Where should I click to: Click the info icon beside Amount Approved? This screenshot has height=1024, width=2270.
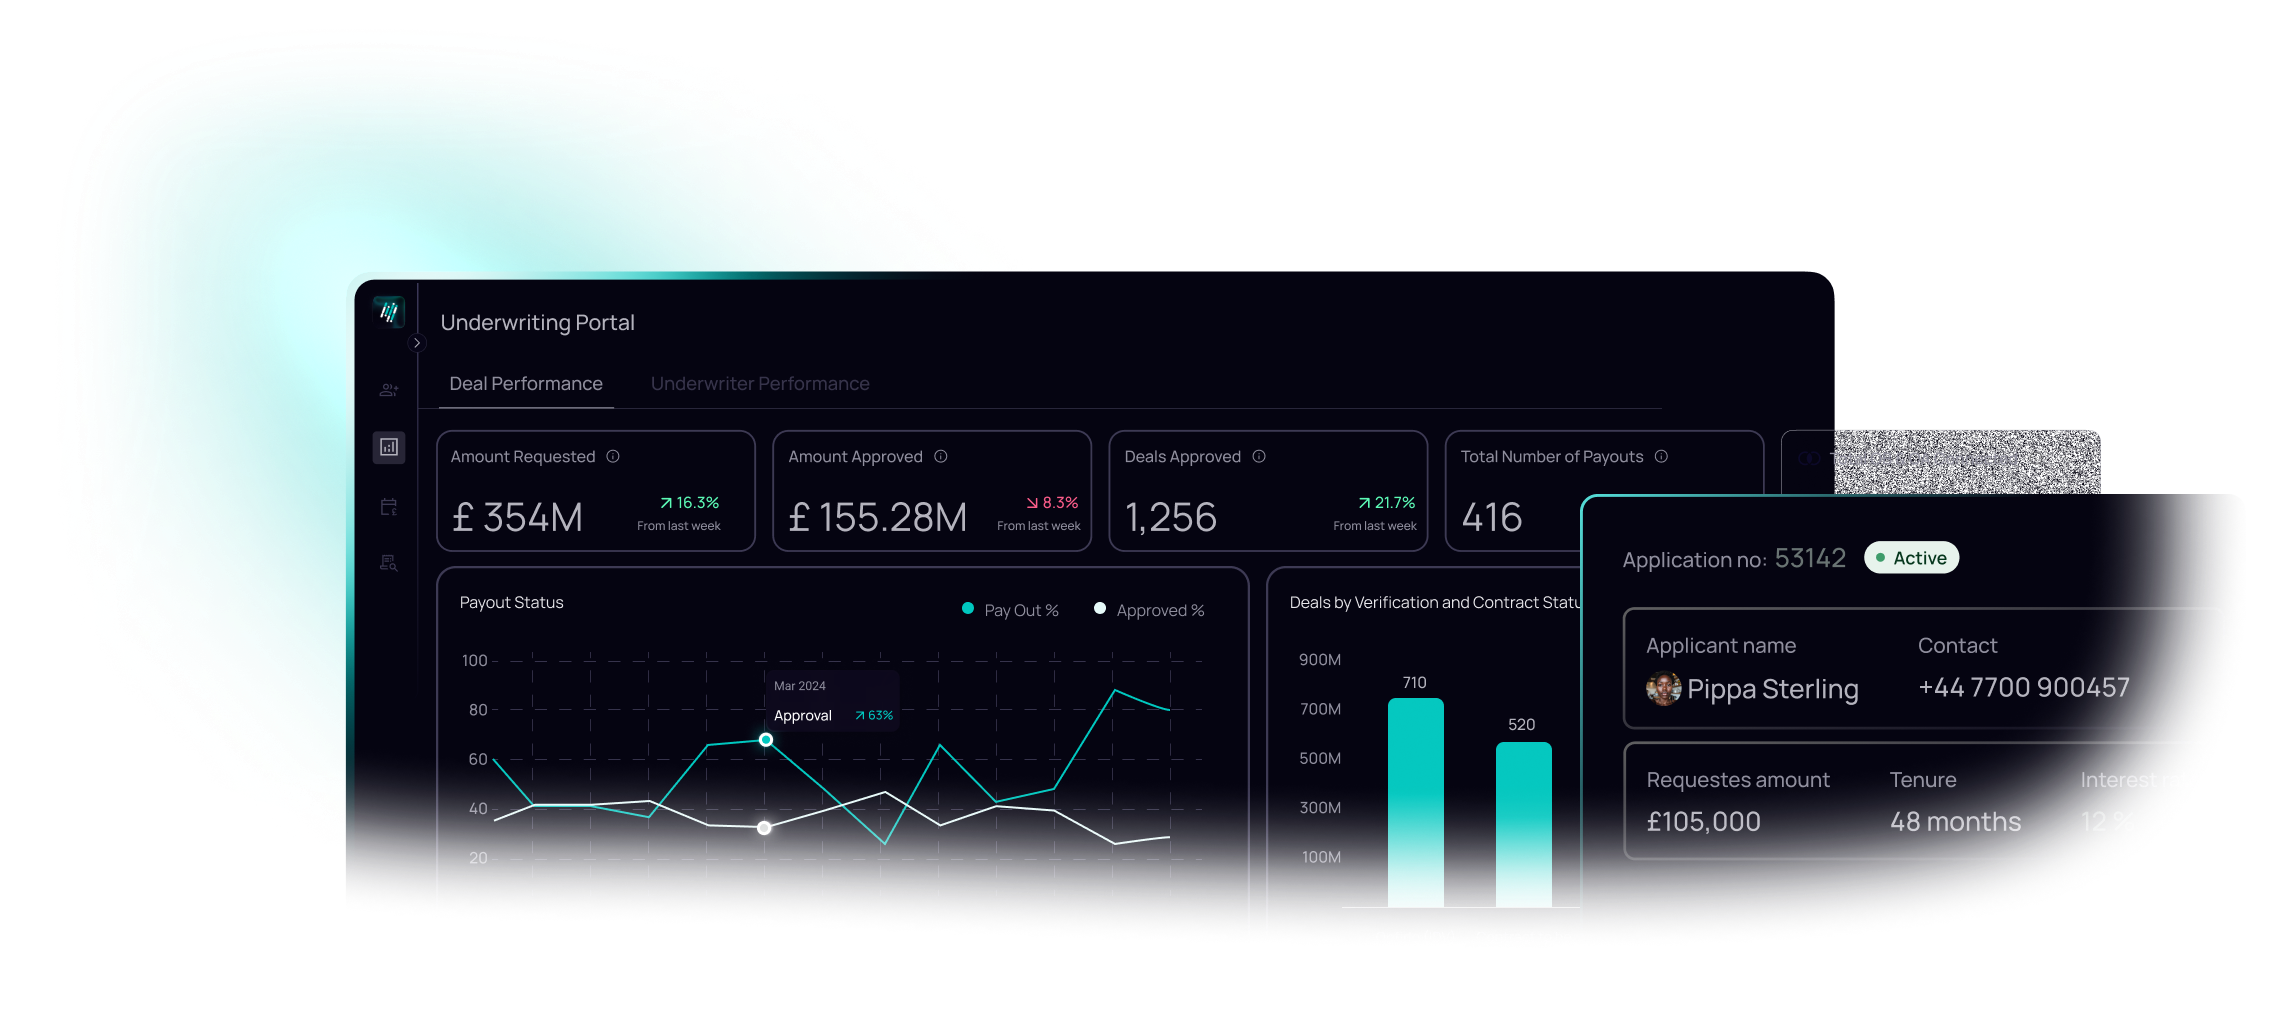941,456
